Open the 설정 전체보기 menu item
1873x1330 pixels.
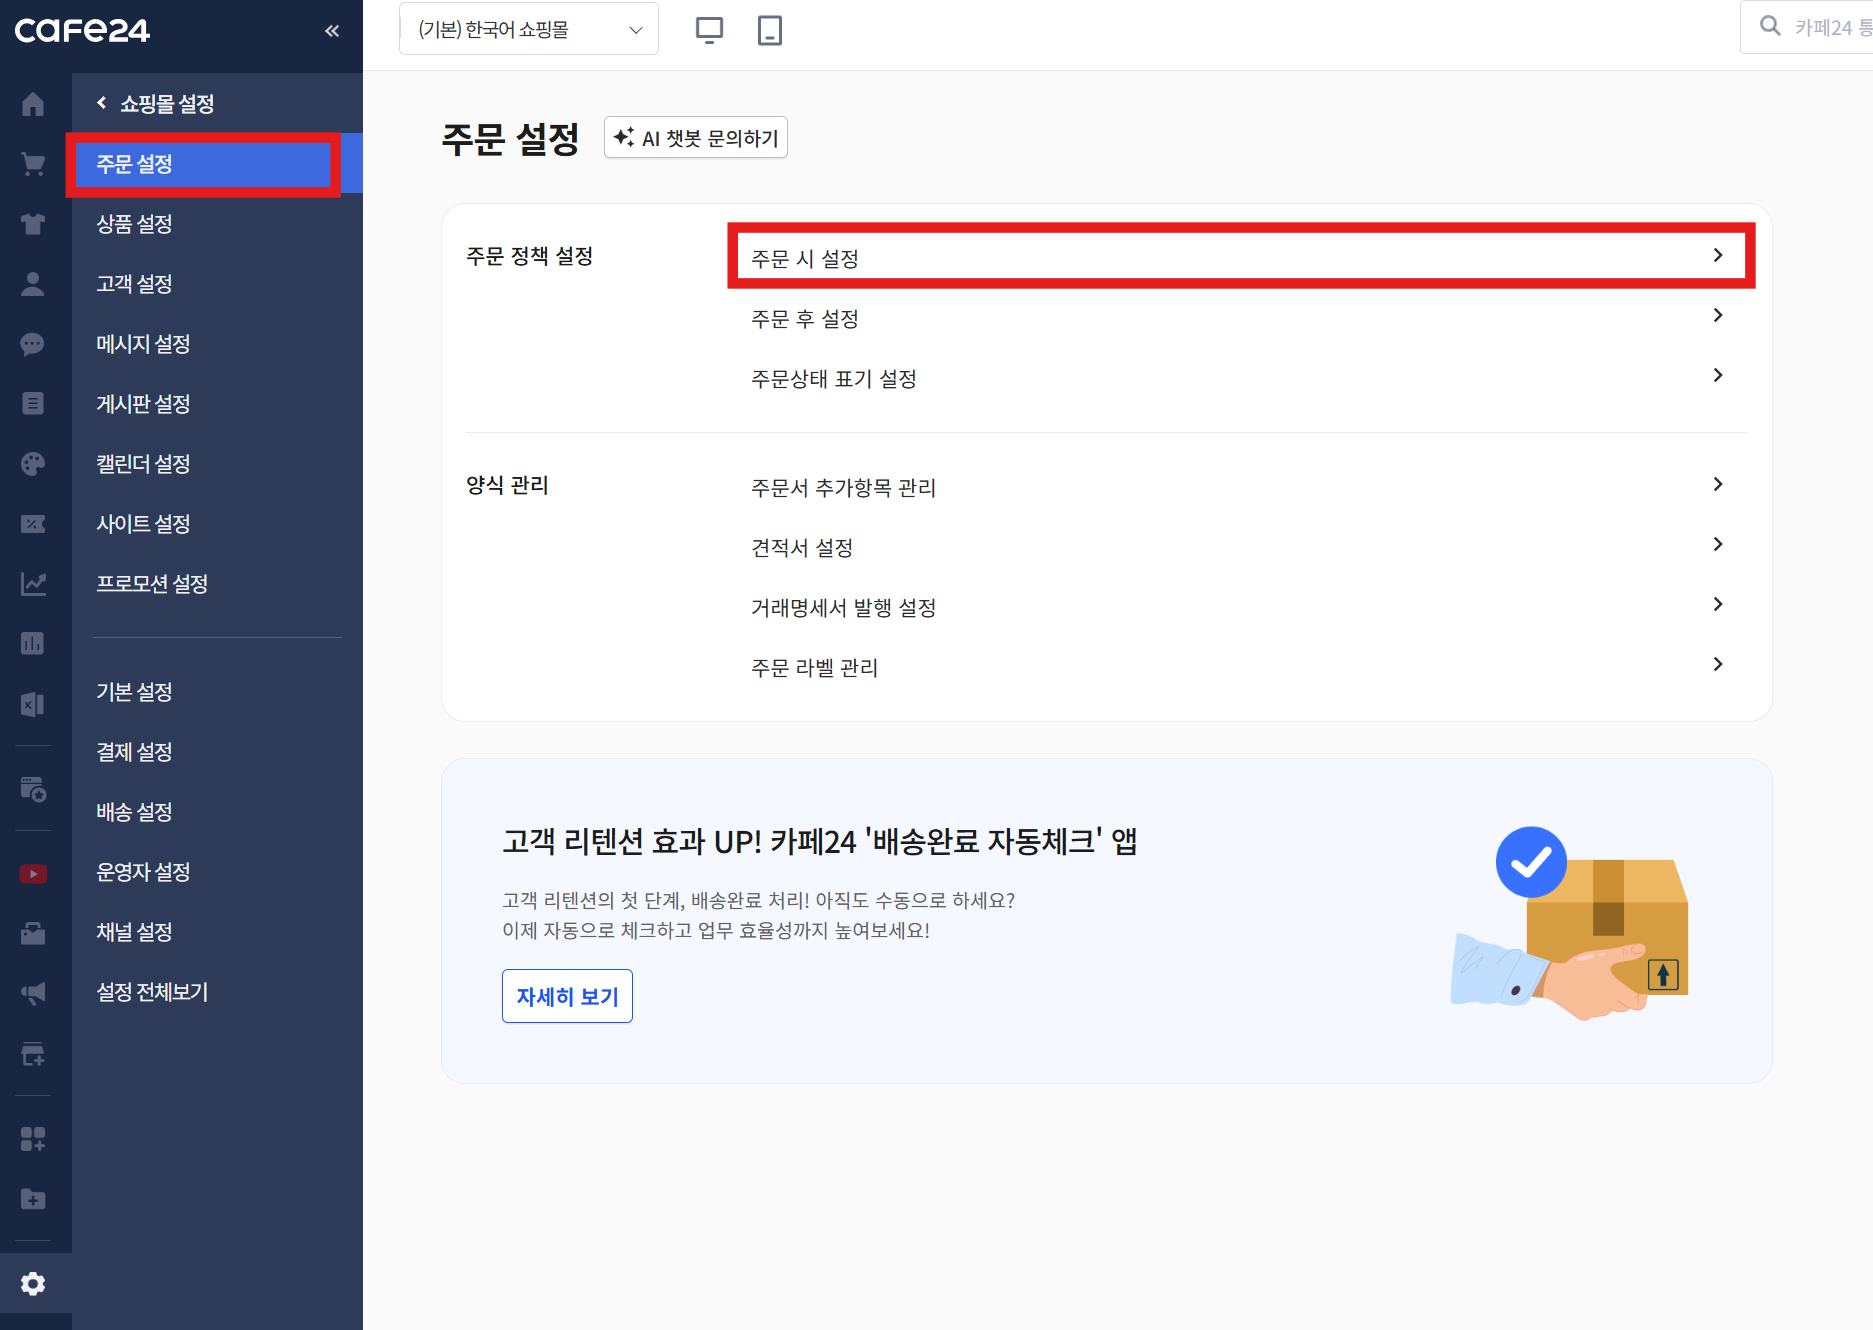pyautogui.click(x=152, y=992)
